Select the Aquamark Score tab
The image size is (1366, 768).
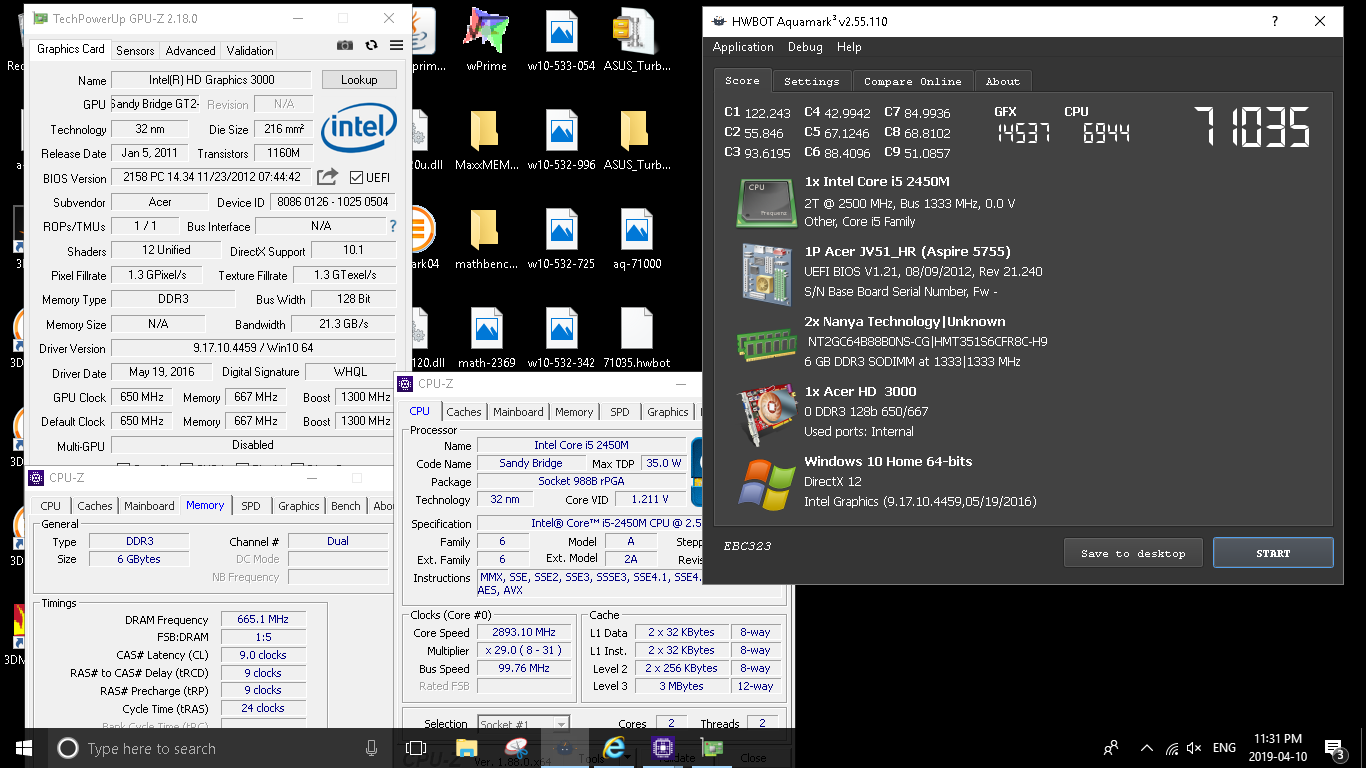coord(742,81)
